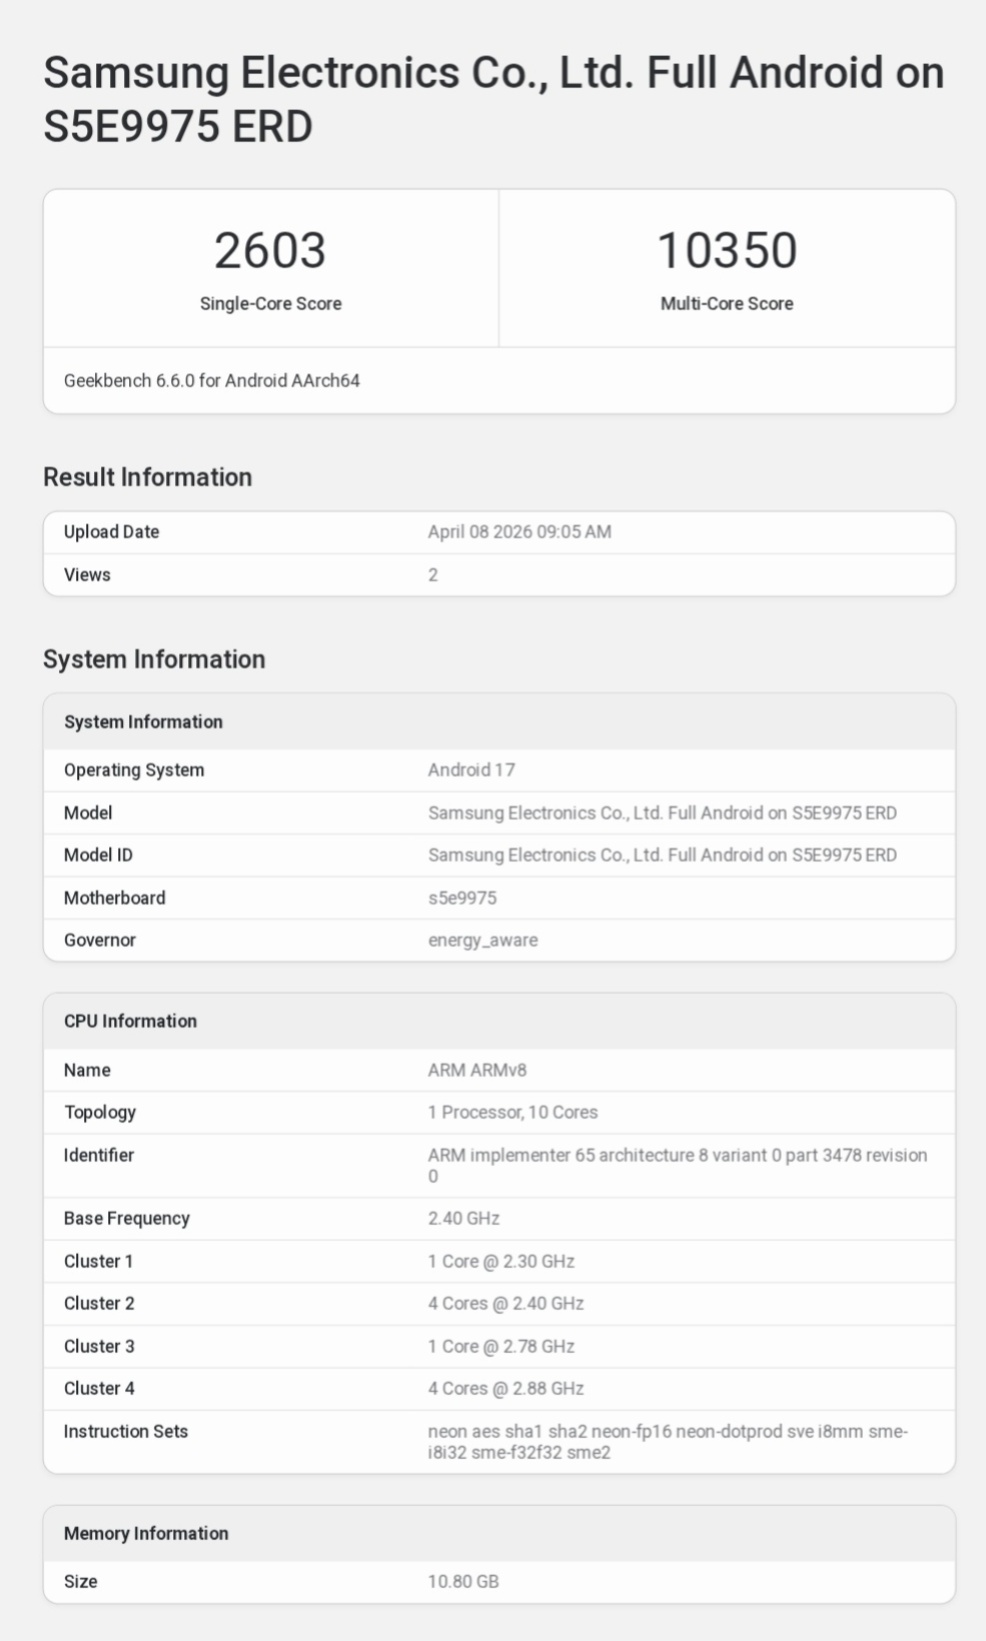Click the multi-core score 10350
This screenshot has width=986, height=1641.
[x=727, y=250]
